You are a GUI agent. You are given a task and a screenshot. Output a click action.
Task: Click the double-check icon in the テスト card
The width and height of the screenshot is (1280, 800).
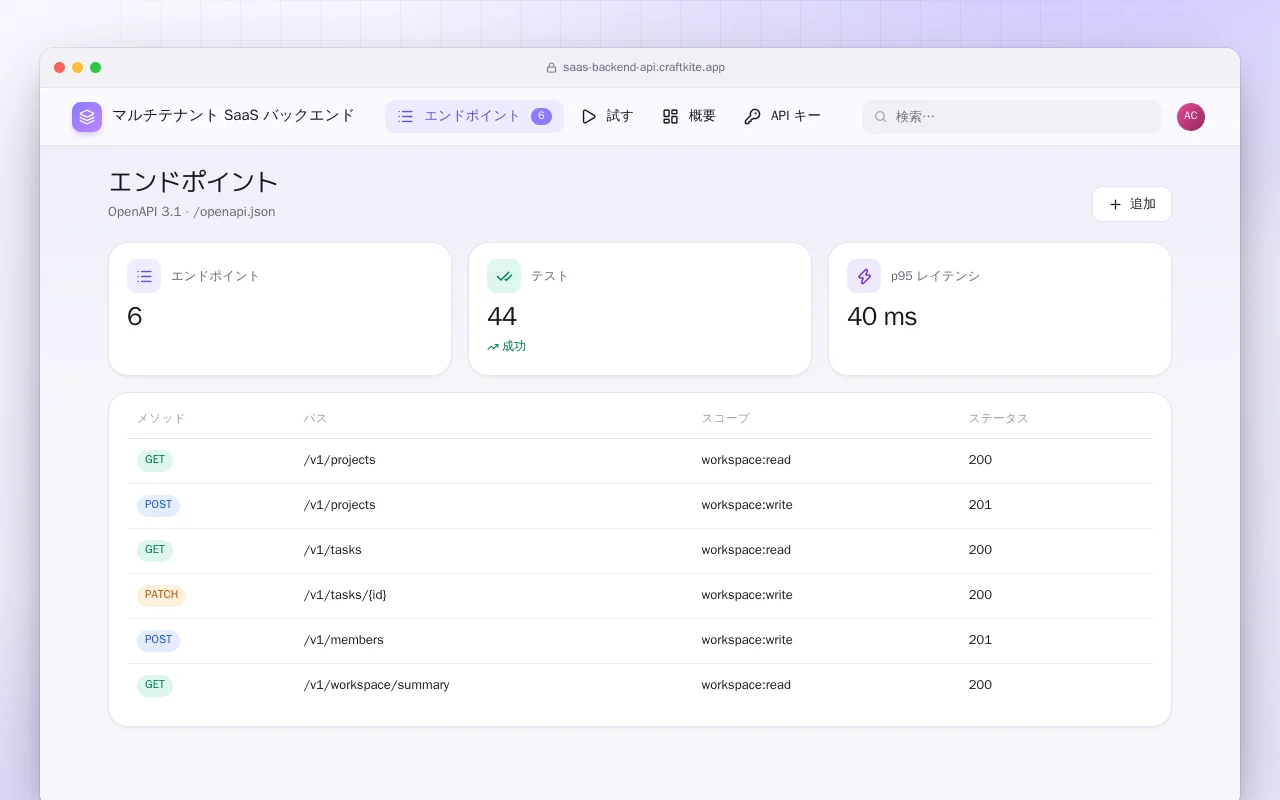click(x=504, y=276)
